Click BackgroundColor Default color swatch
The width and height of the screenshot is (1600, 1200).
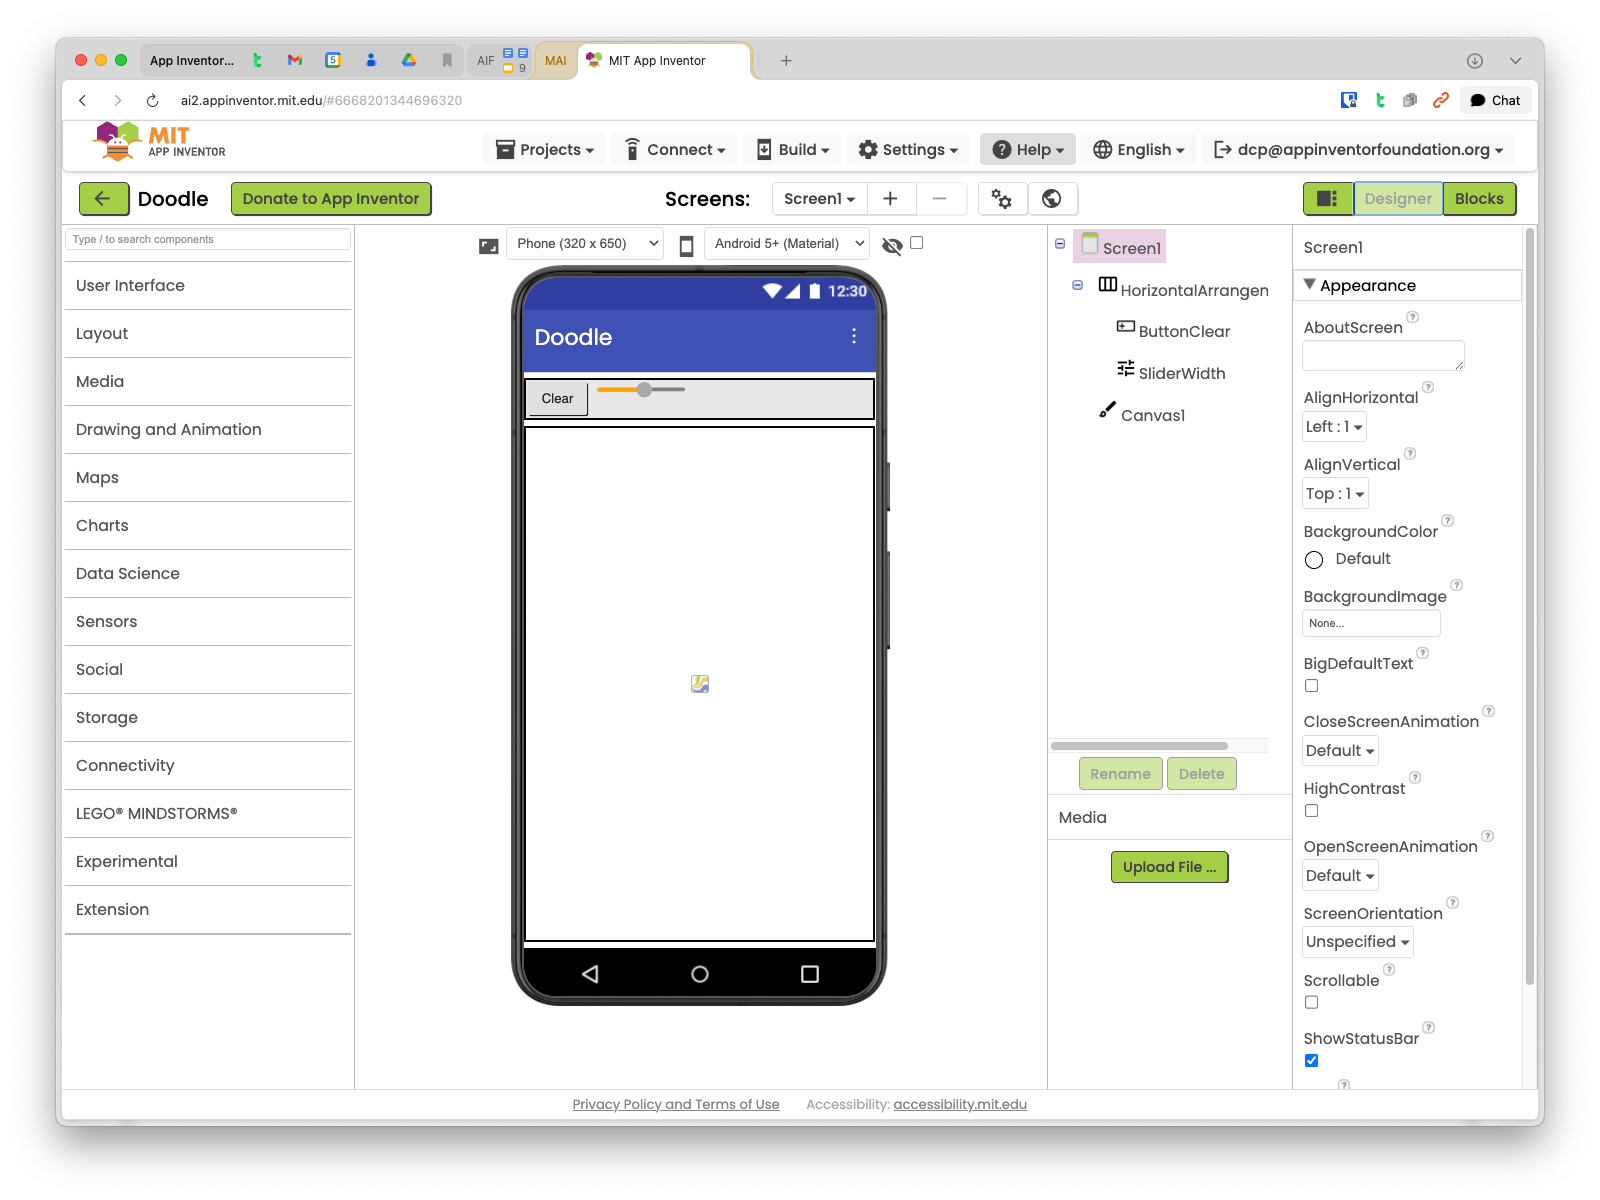[x=1314, y=560]
